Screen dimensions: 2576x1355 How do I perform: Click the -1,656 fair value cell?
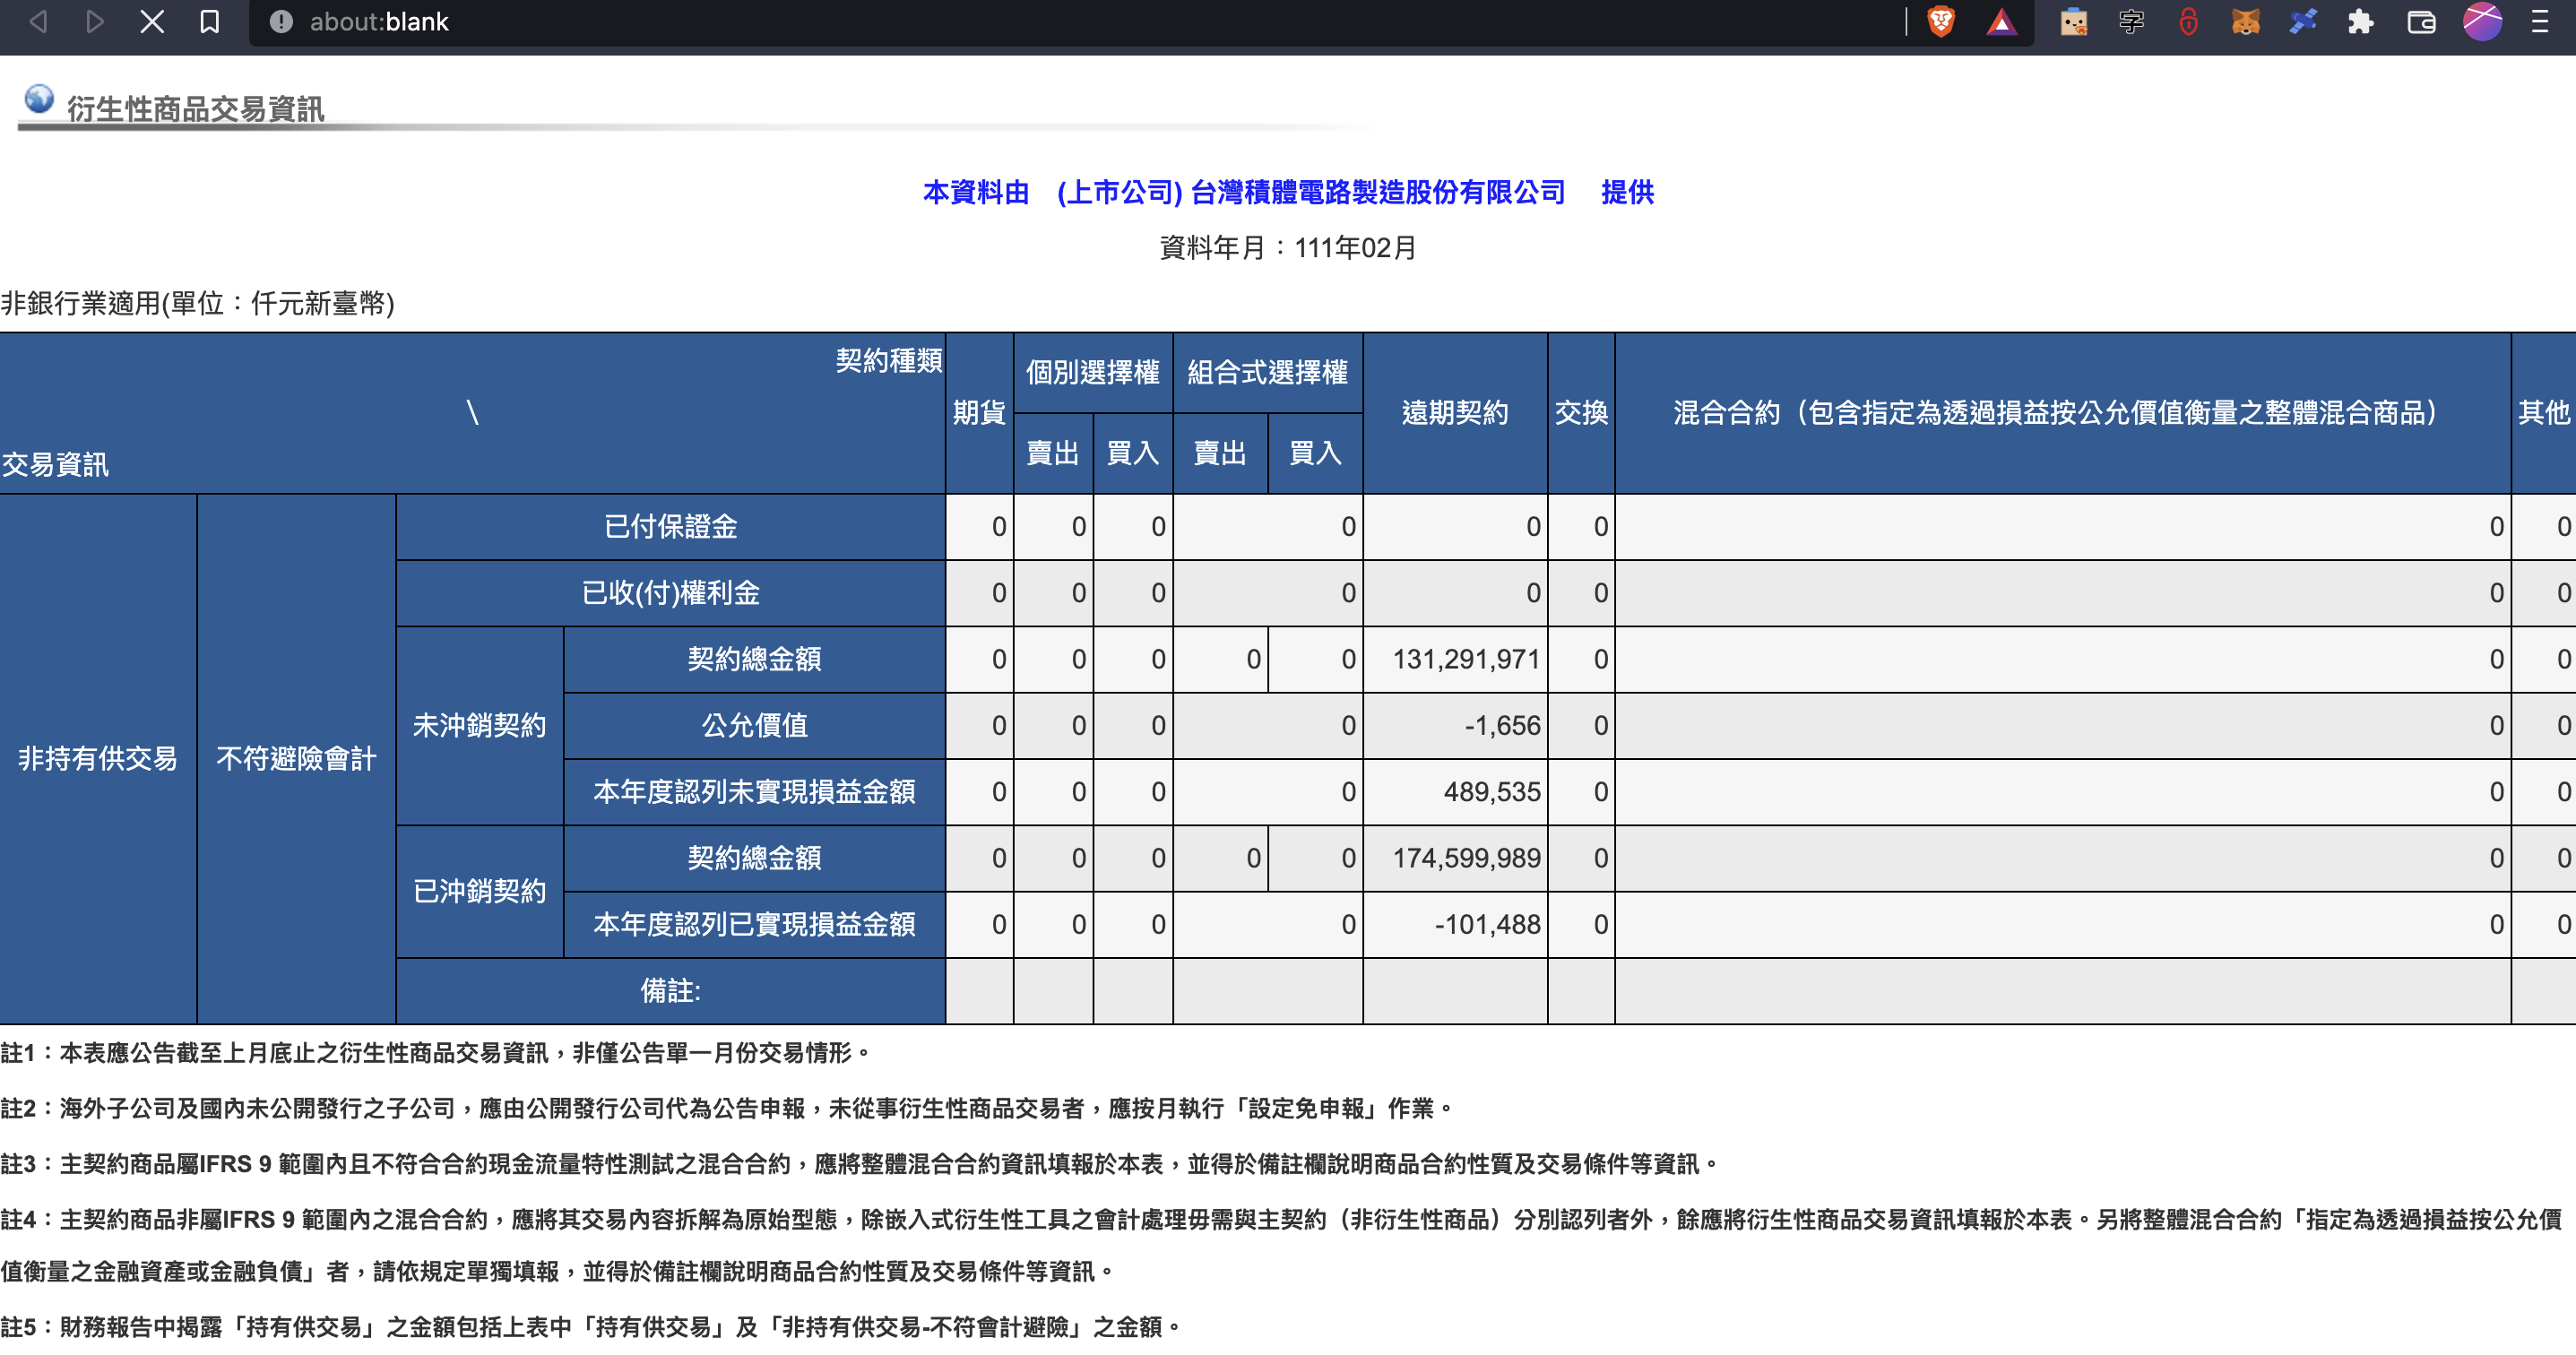click(x=1455, y=725)
